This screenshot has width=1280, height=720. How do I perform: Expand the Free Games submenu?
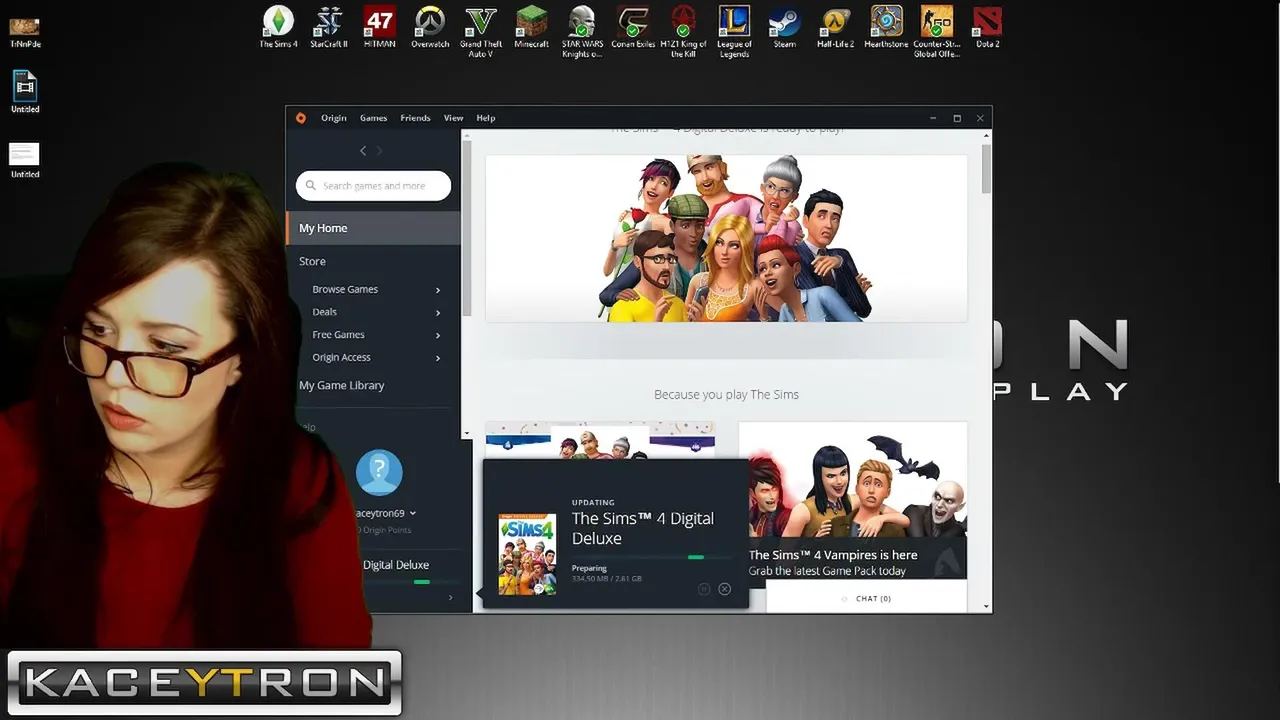438,336
